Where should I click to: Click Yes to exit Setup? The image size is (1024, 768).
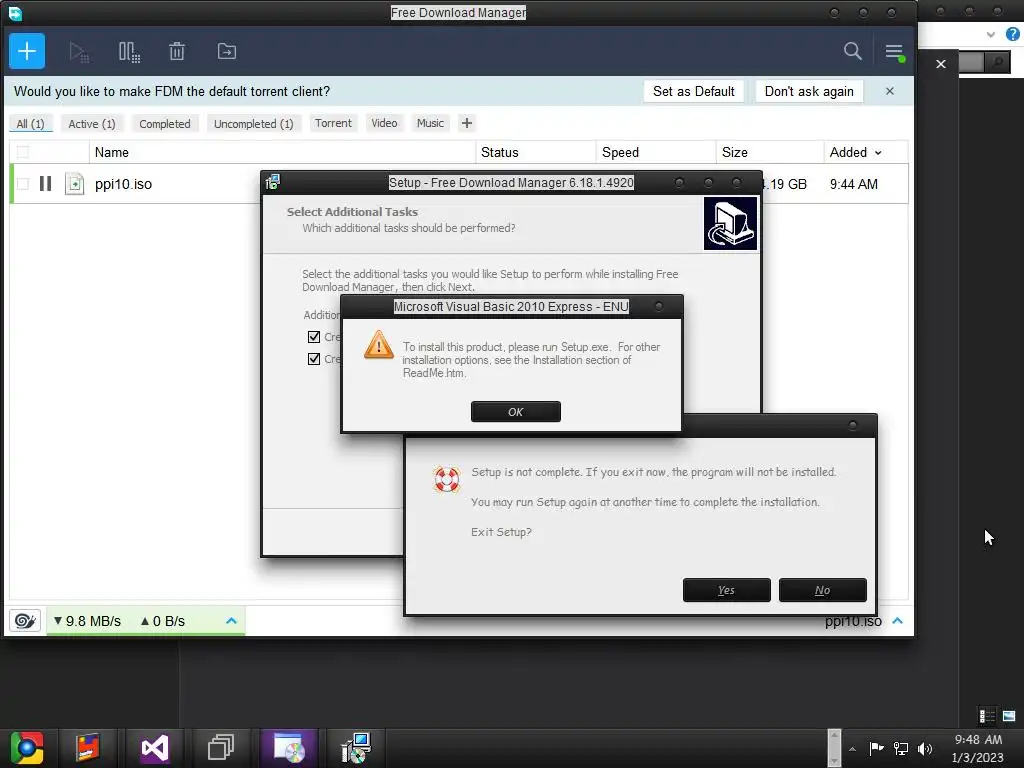(726, 590)
